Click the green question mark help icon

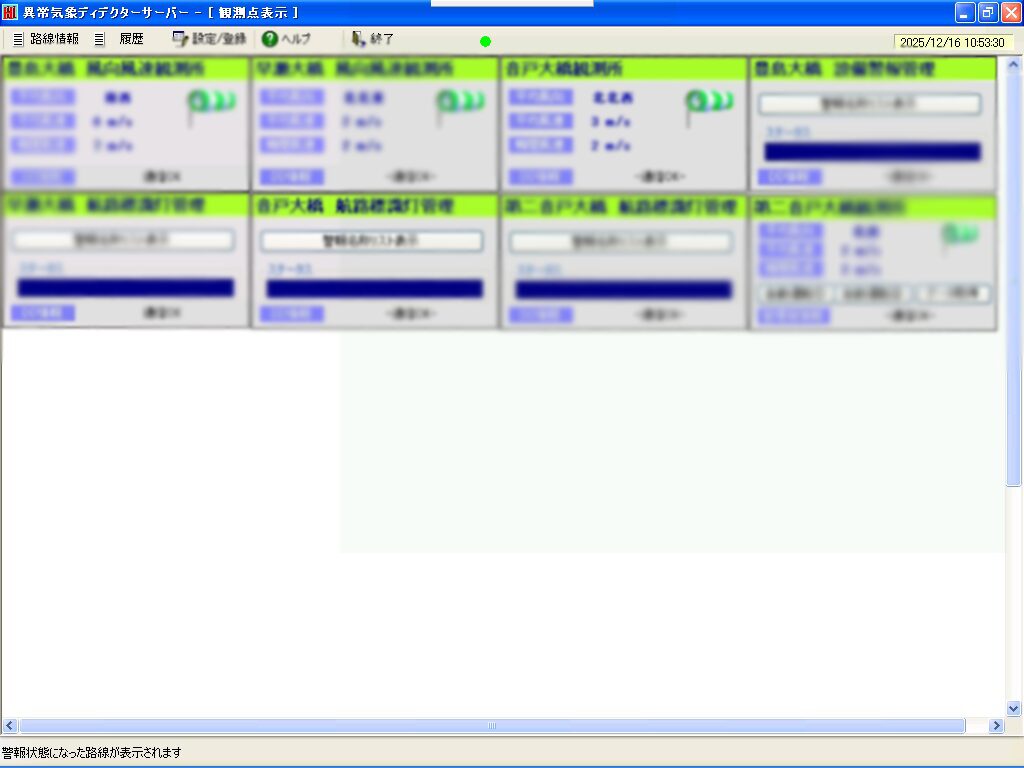269,40
